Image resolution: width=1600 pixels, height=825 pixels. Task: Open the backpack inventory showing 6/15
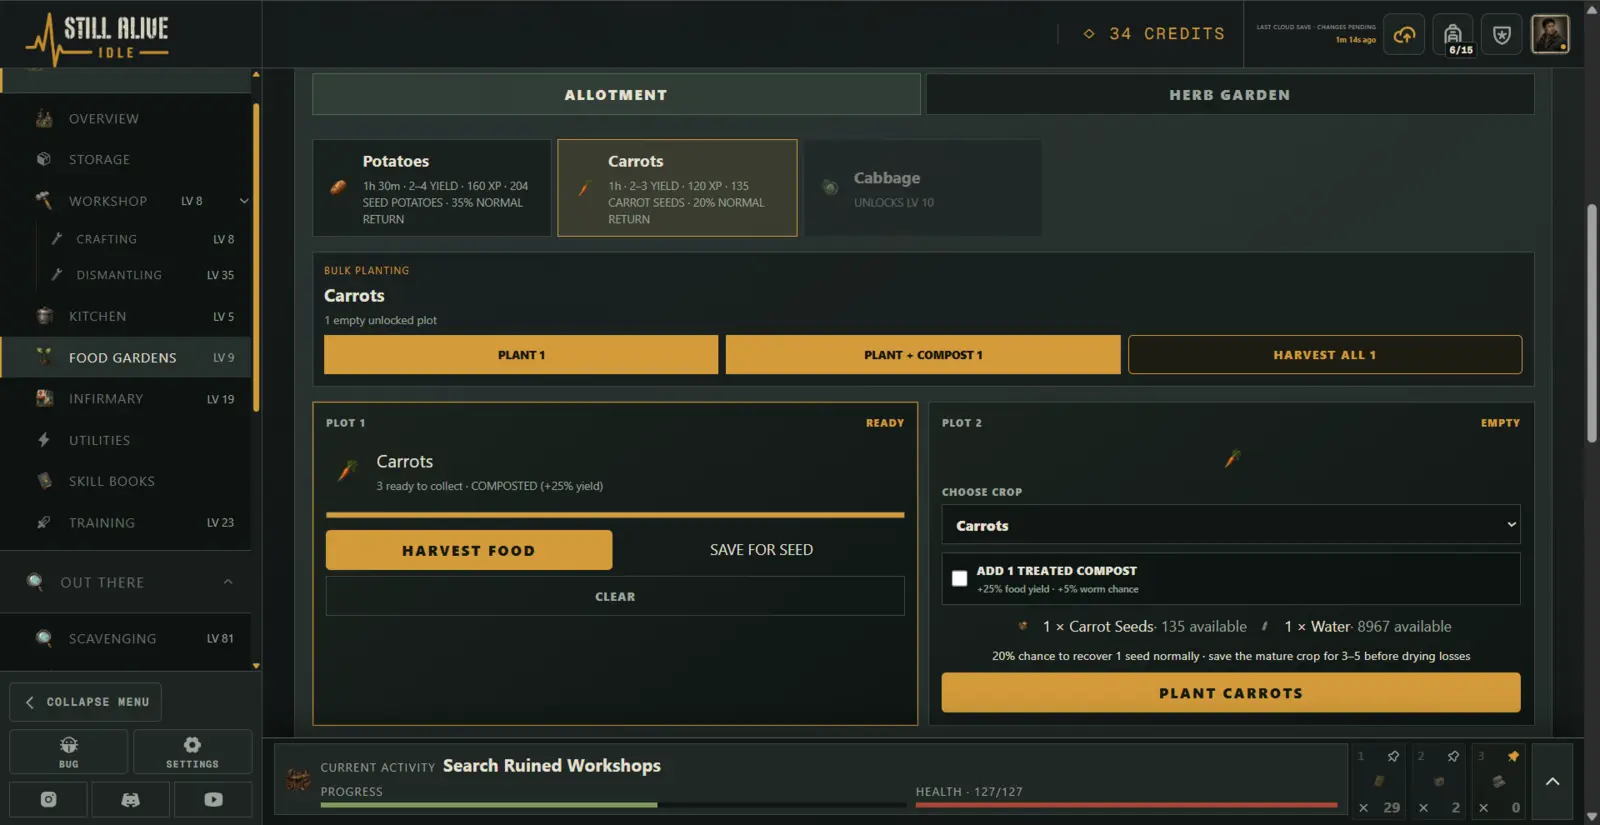(x=1453, y=35)
